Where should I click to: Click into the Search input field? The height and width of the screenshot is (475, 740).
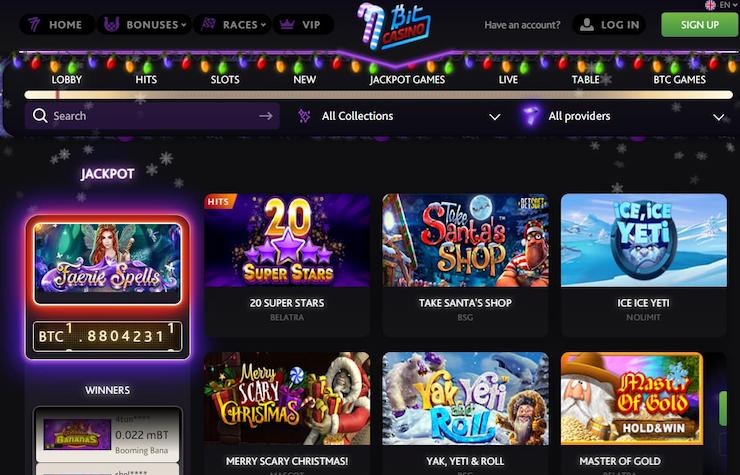point(152,116)
